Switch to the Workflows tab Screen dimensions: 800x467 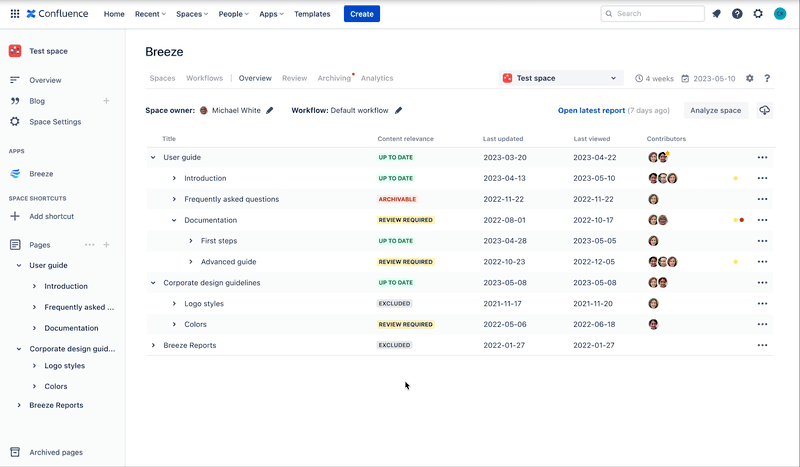(205, 78)
